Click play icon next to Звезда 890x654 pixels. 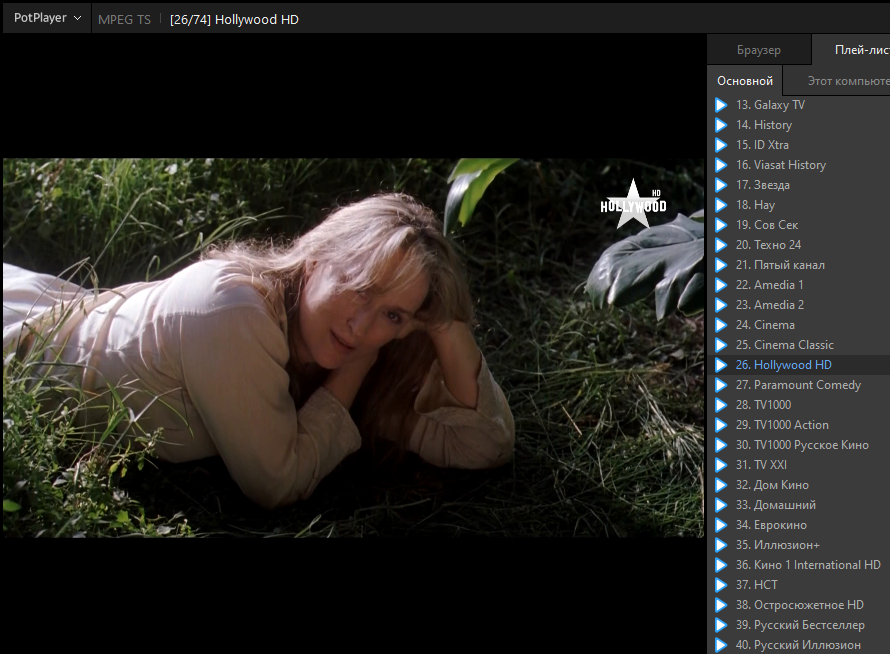coord(721,185)
